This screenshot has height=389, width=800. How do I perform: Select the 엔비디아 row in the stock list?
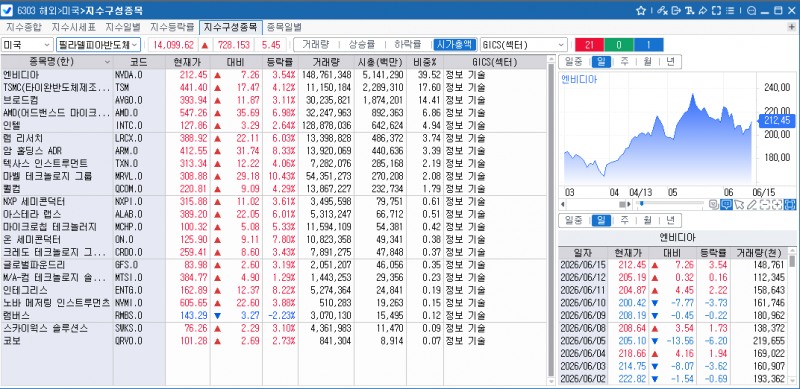273,75
